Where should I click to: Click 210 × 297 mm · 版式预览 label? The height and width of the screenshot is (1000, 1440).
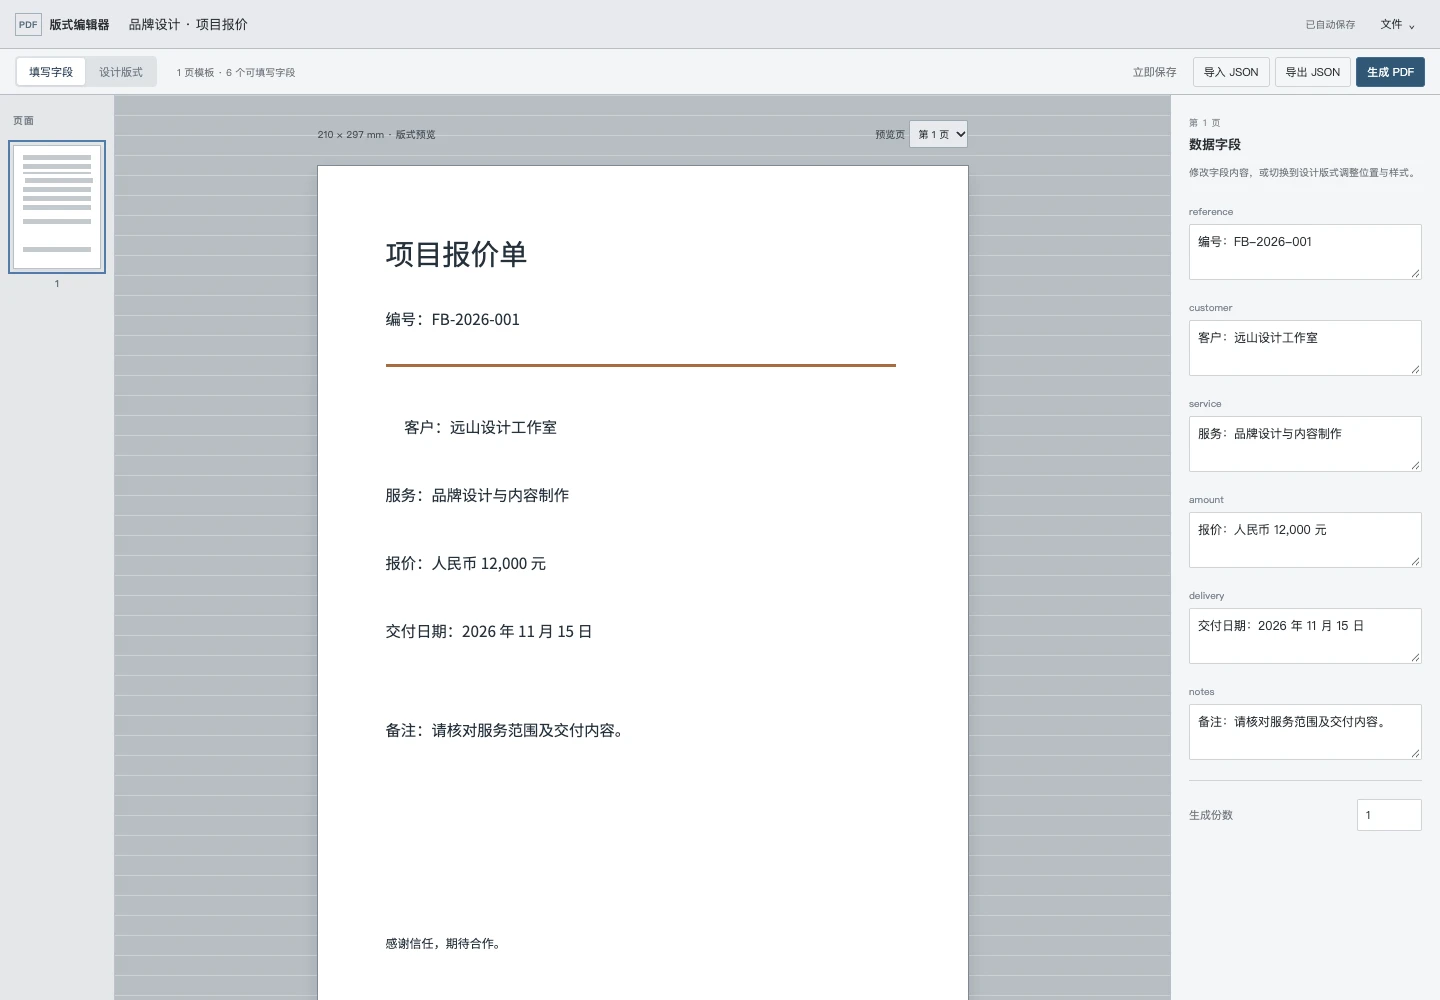pos(376,135)
